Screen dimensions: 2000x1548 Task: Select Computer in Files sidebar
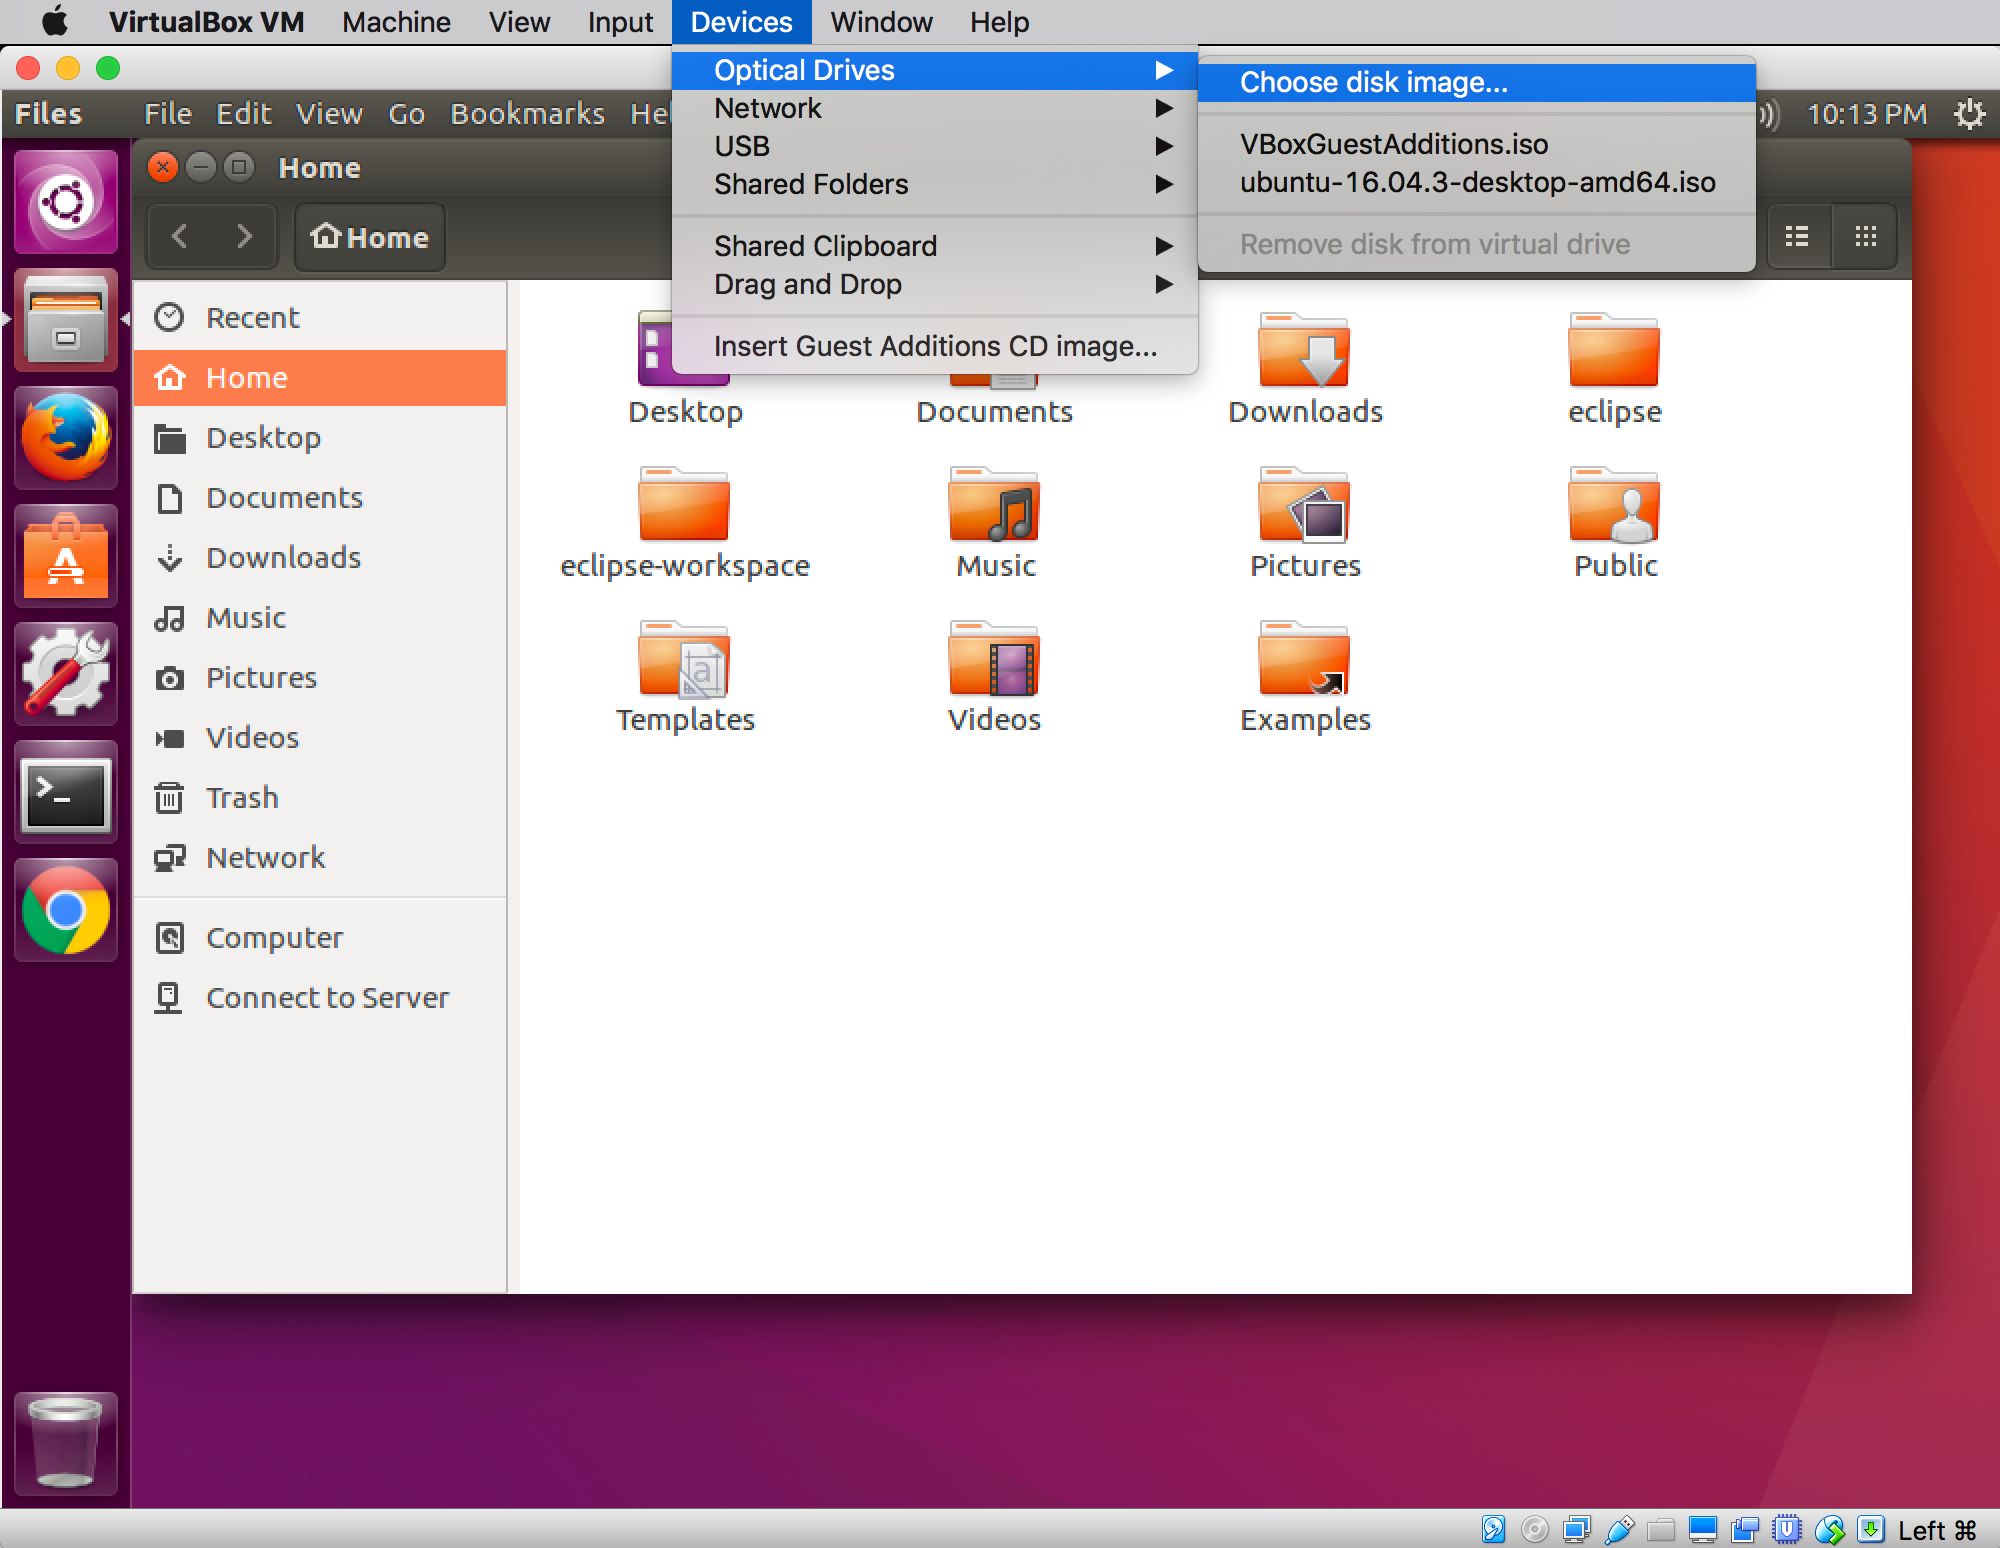(320, 938)
